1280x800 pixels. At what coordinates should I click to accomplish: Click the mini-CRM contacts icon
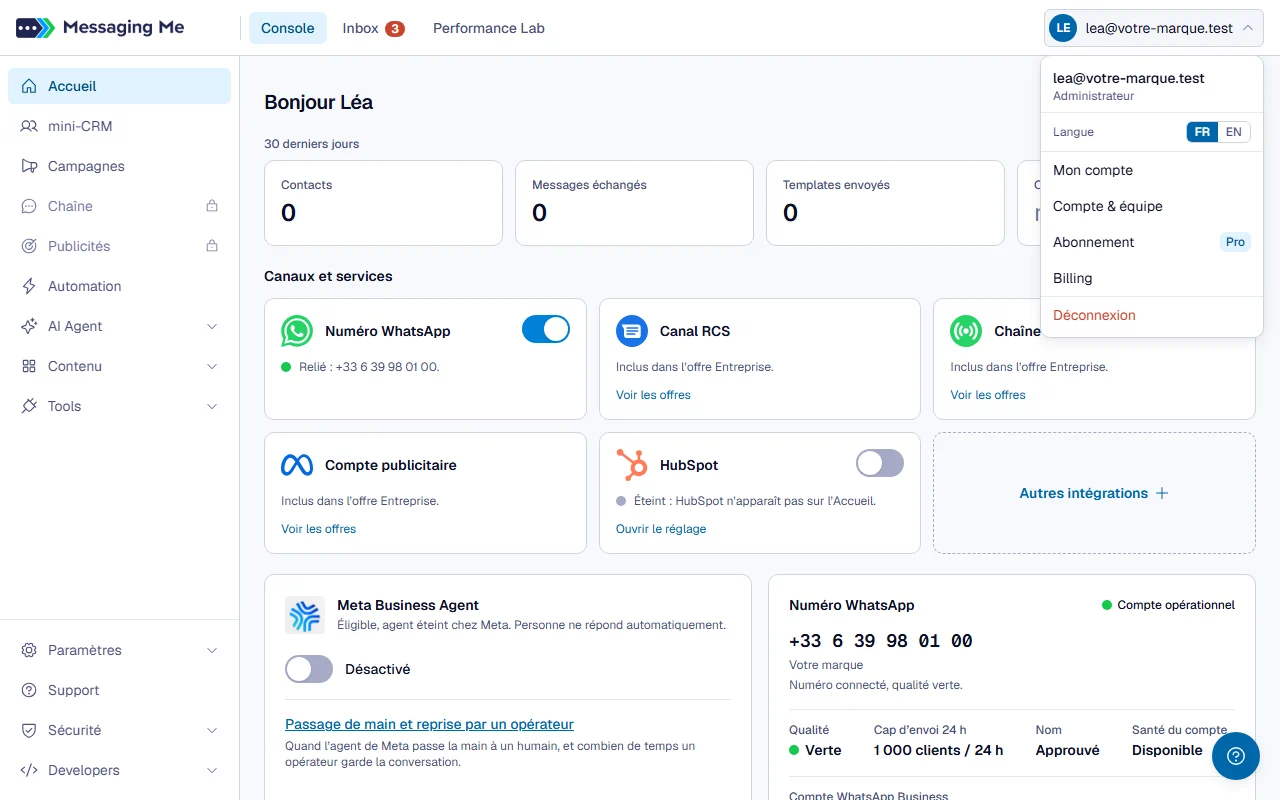pos(29,126)
